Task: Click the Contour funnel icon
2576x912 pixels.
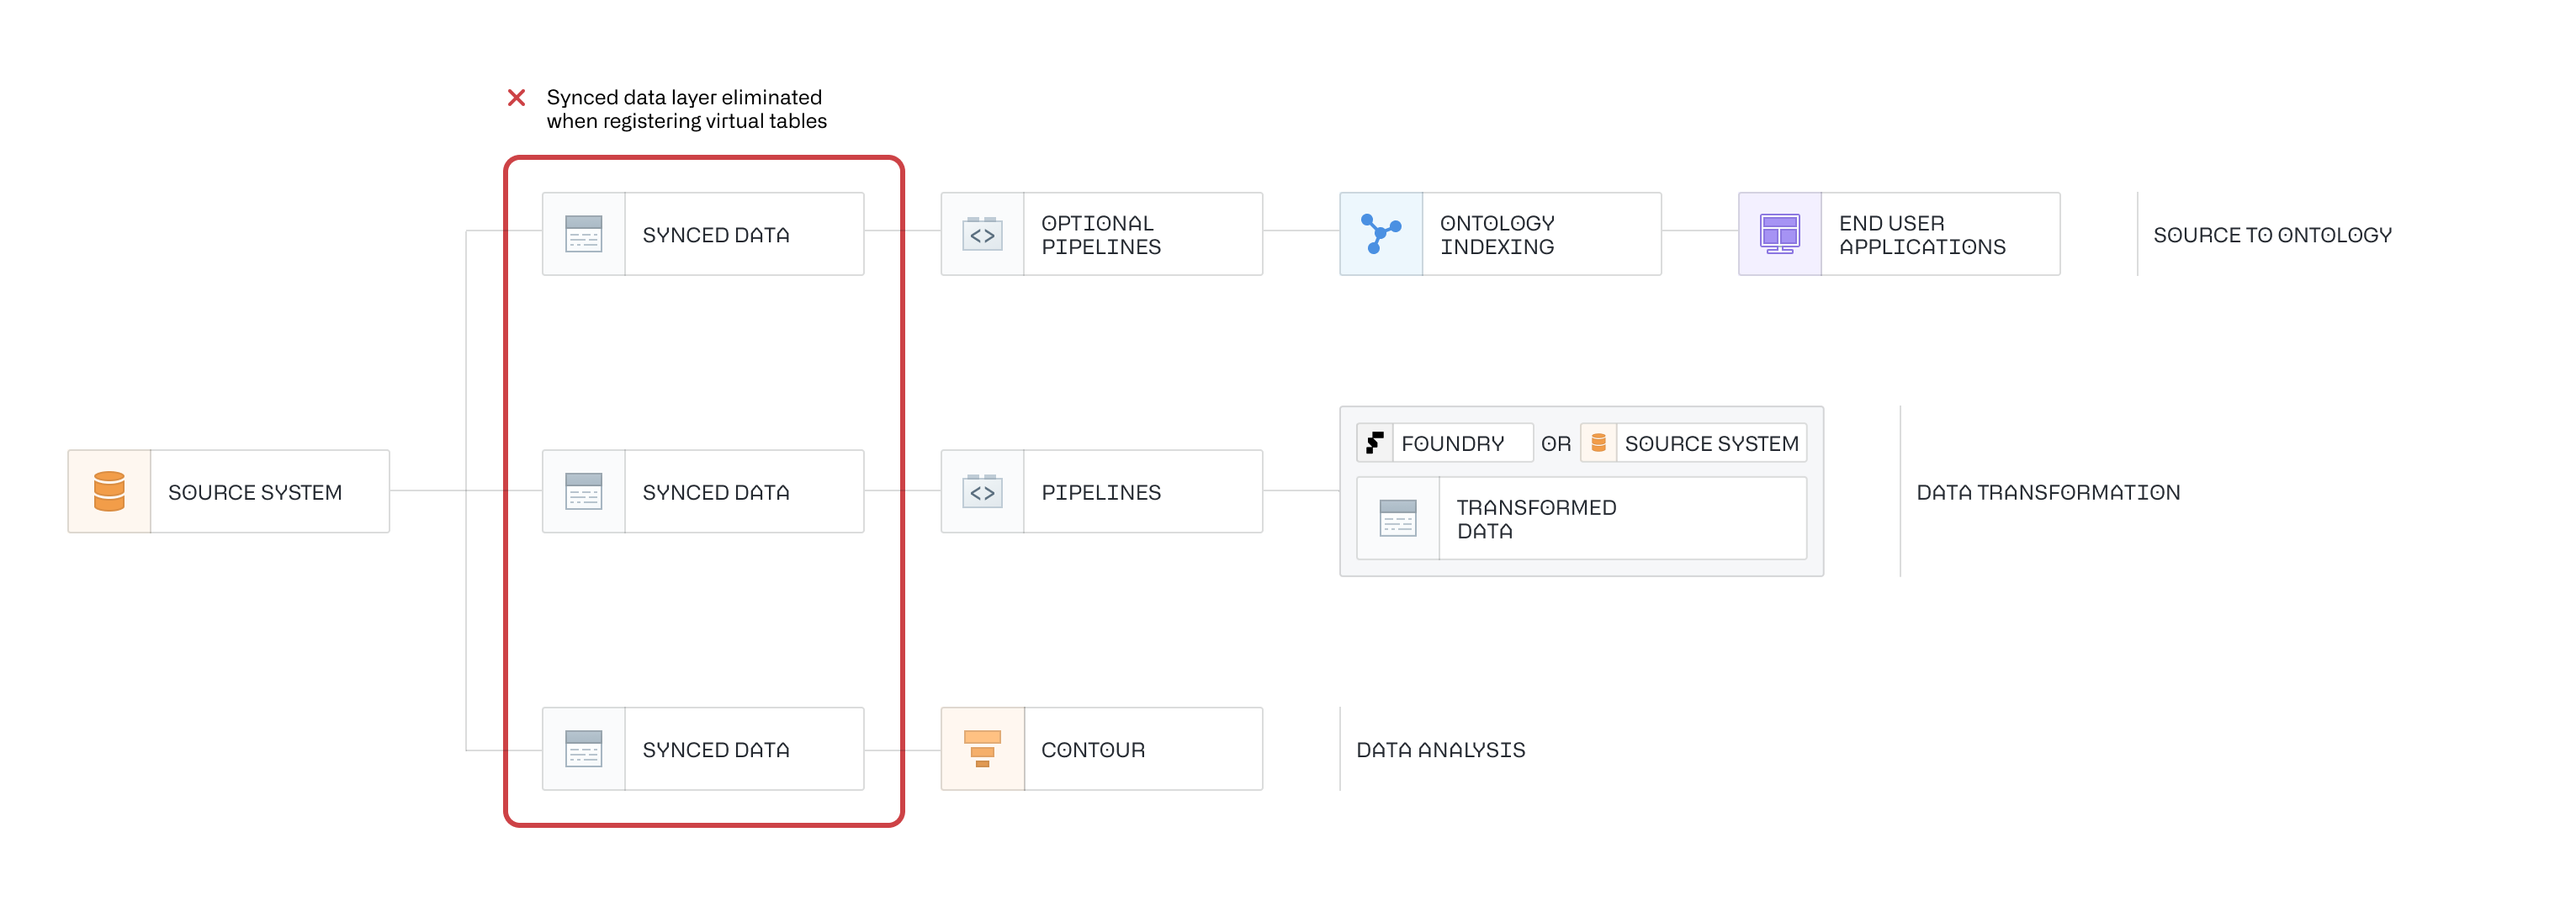Action: coord(982,749)
